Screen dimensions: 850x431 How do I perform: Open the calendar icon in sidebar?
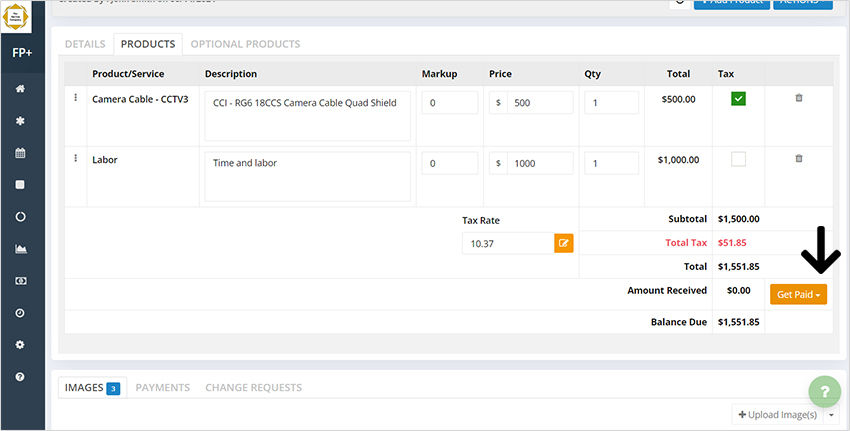20,153
